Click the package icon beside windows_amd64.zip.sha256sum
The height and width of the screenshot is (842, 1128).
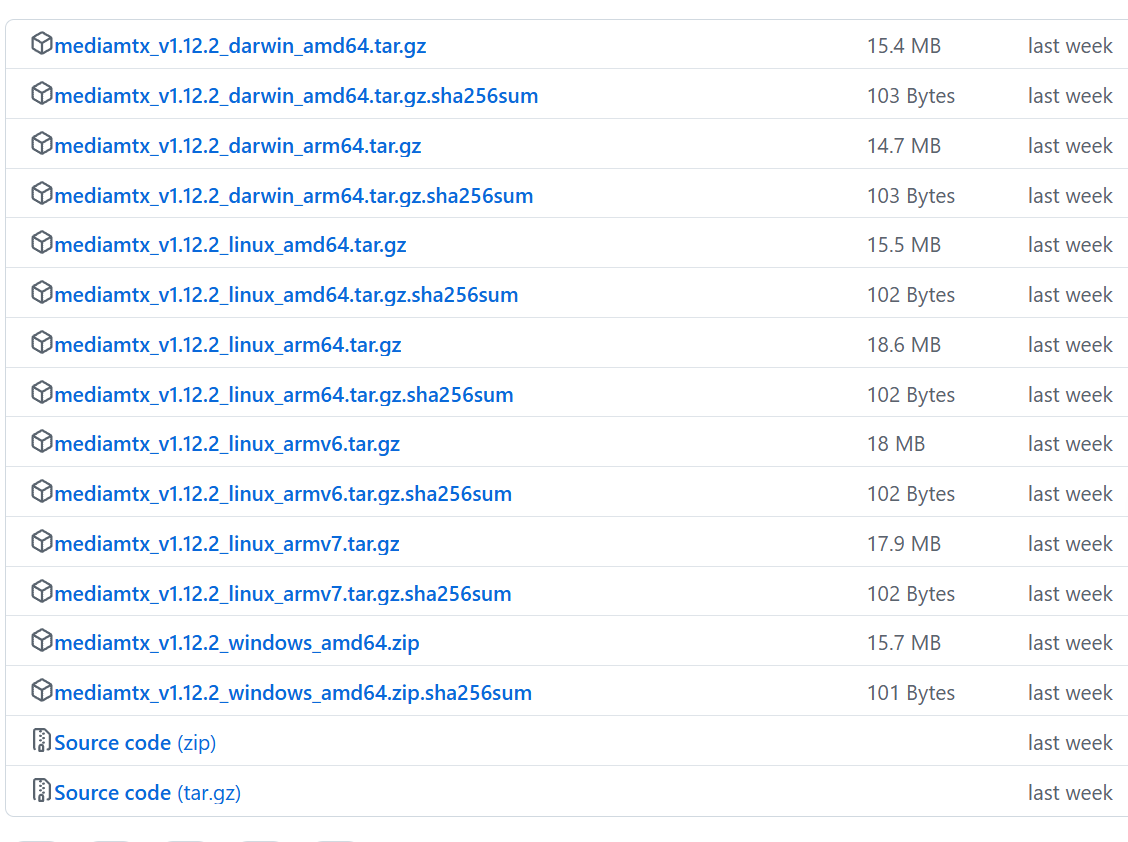click(41, 691)
